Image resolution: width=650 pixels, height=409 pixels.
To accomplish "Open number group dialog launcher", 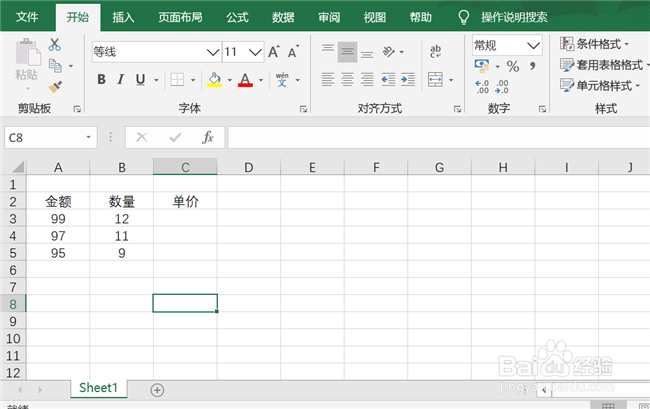I will coord(542,109).
